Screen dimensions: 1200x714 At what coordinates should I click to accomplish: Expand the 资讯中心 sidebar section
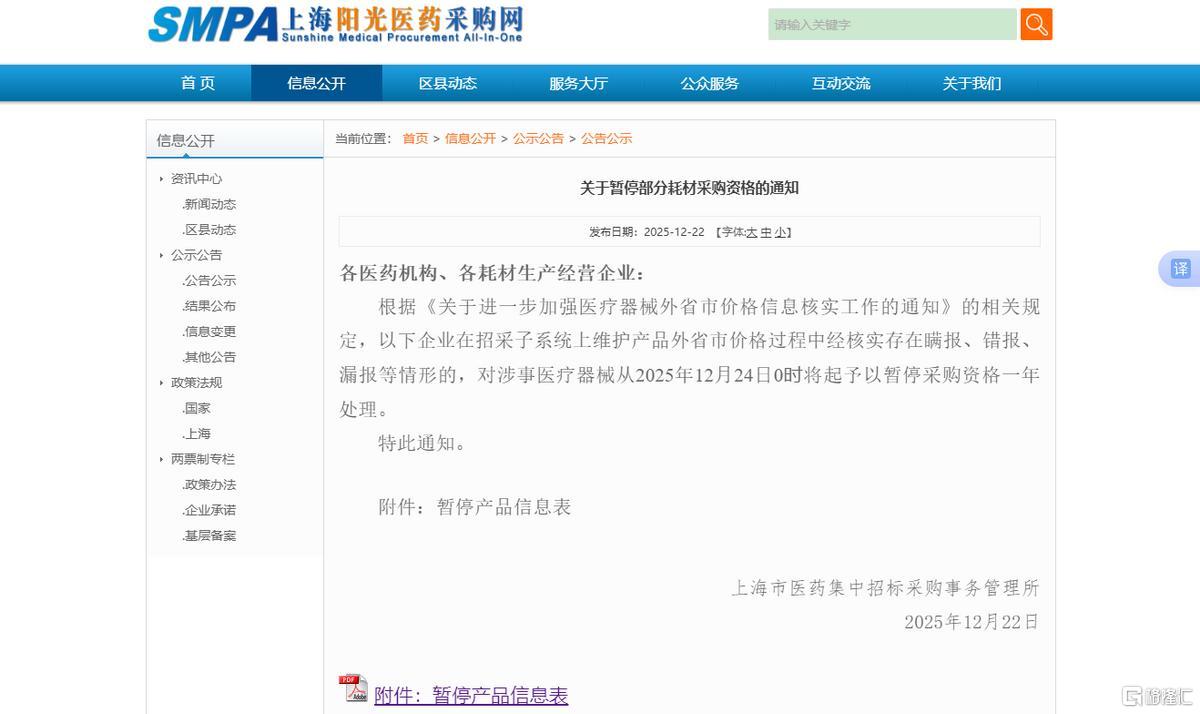[162, 179]
